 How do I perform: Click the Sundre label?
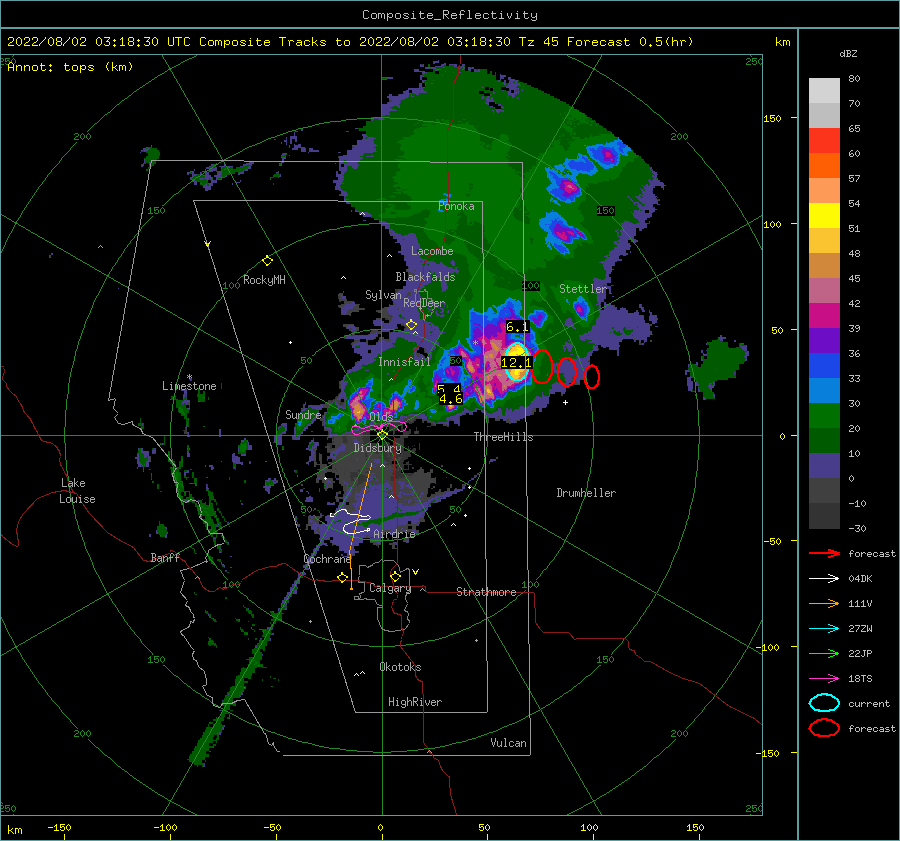[303, 414]
